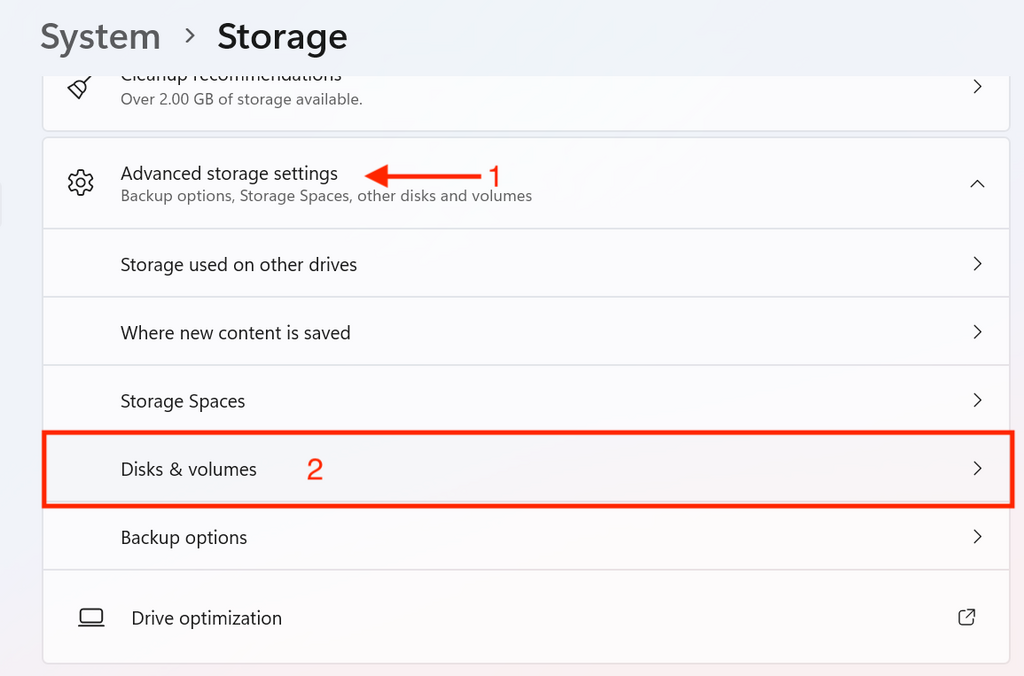
Task: Click the broom icon next to Cleanup recommendations
Action: pos(80,87)
